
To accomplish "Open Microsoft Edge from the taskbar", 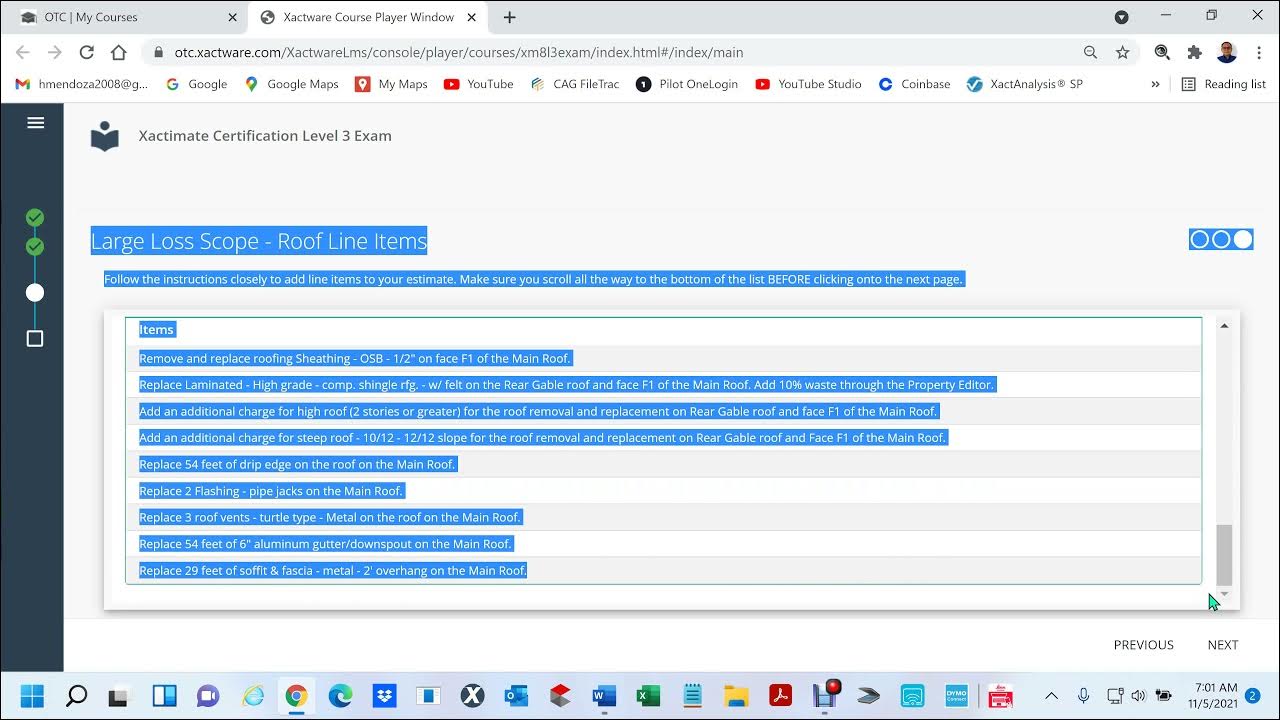I will (340, 695).
